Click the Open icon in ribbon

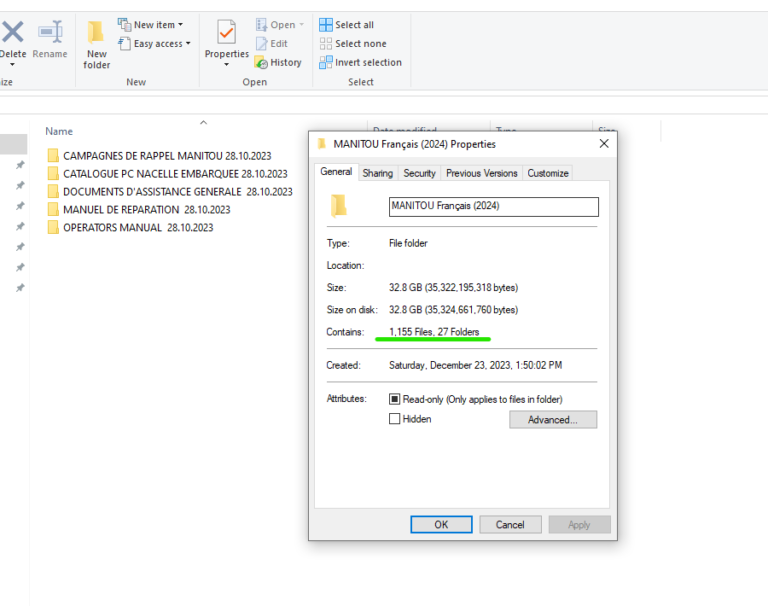[261, 24]
